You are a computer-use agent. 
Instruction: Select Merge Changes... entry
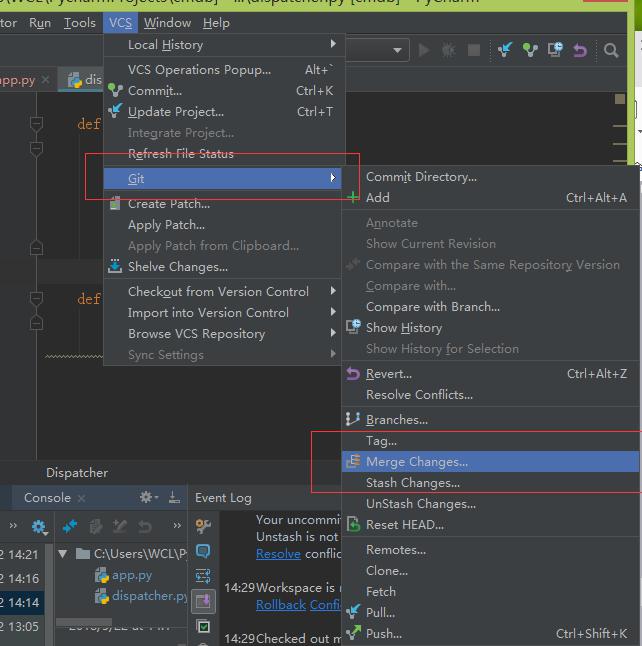click(490, 461)
